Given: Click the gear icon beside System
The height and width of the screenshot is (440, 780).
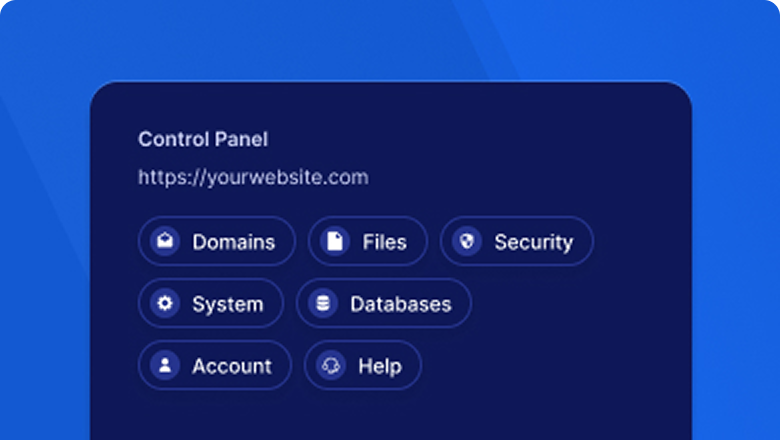Looking at the screenshot, I should pyautogui.click(x=165, y=304).
